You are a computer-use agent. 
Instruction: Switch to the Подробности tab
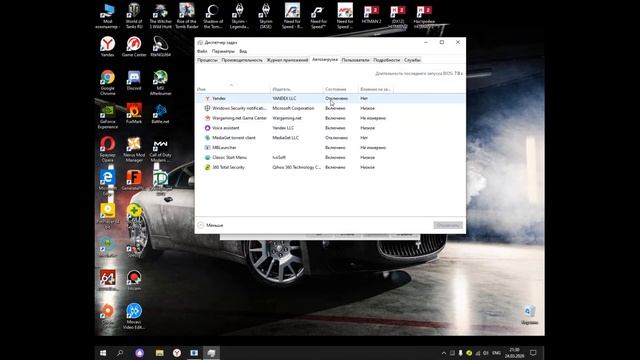click(x=387, y=60)
